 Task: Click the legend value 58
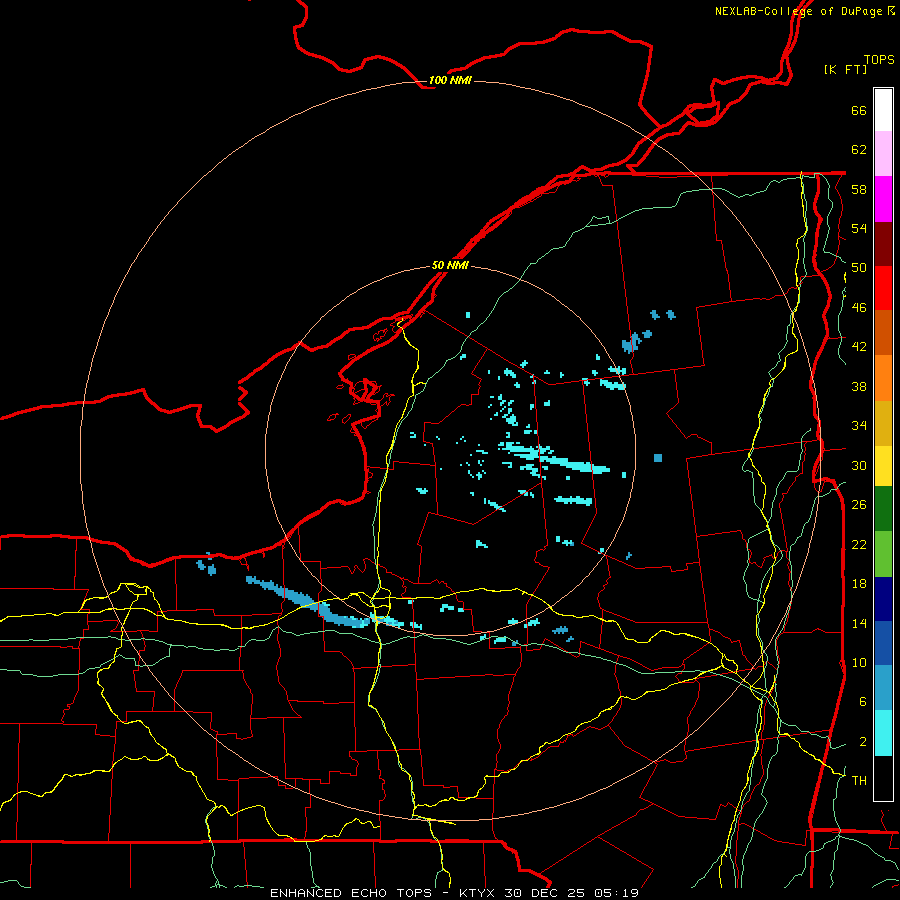pos(859,189)
